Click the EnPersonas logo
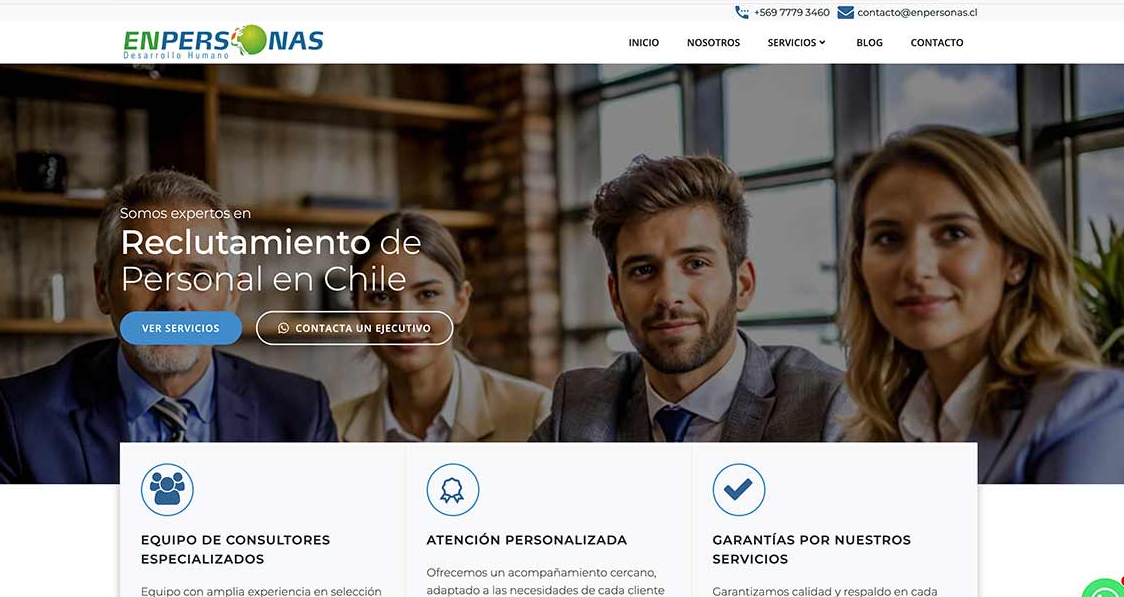Viewport: 1124px width, 597px height. pyautogui.click(x=223, y=42)
